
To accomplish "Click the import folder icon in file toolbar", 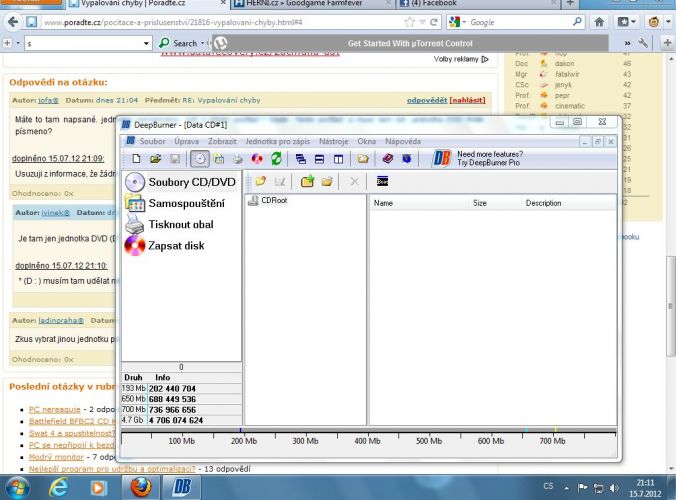I will tap(260, 181).
